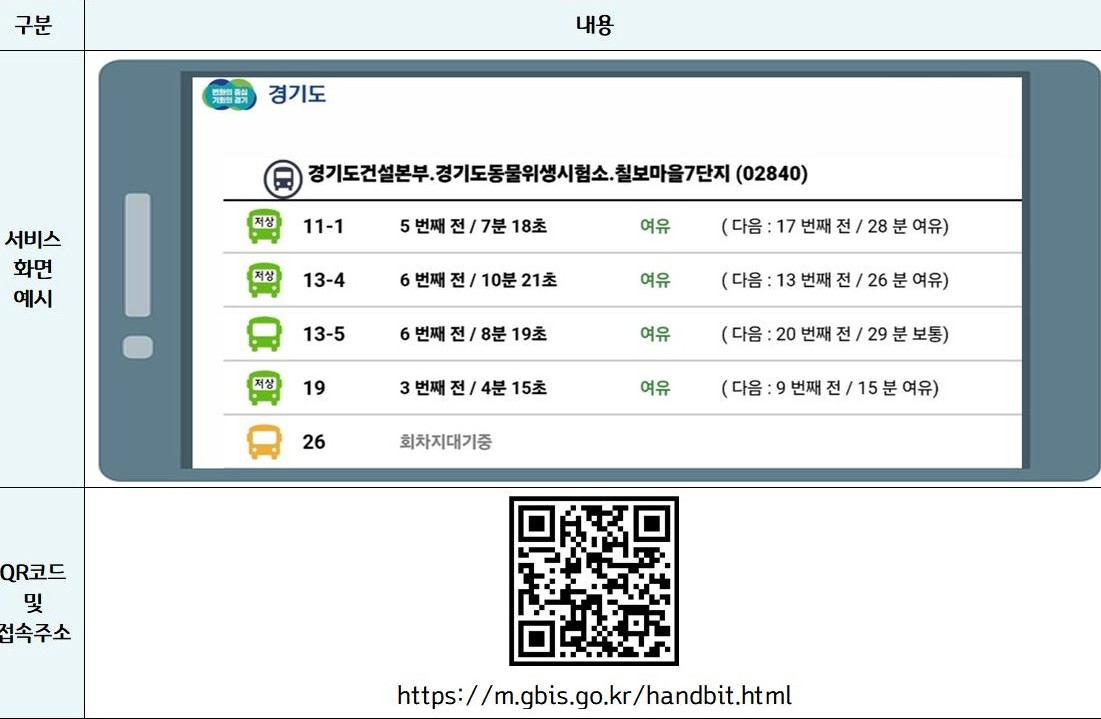Click next-bus info '9 번째 전 / 15 분 여유'

pyautogui.click(x=830, y=388)
